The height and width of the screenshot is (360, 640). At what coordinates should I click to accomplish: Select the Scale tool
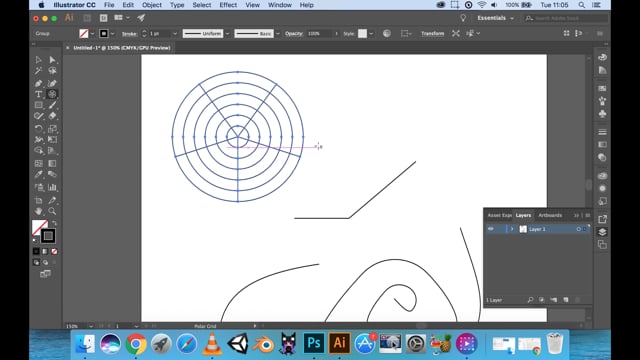[x=52, y=129]
